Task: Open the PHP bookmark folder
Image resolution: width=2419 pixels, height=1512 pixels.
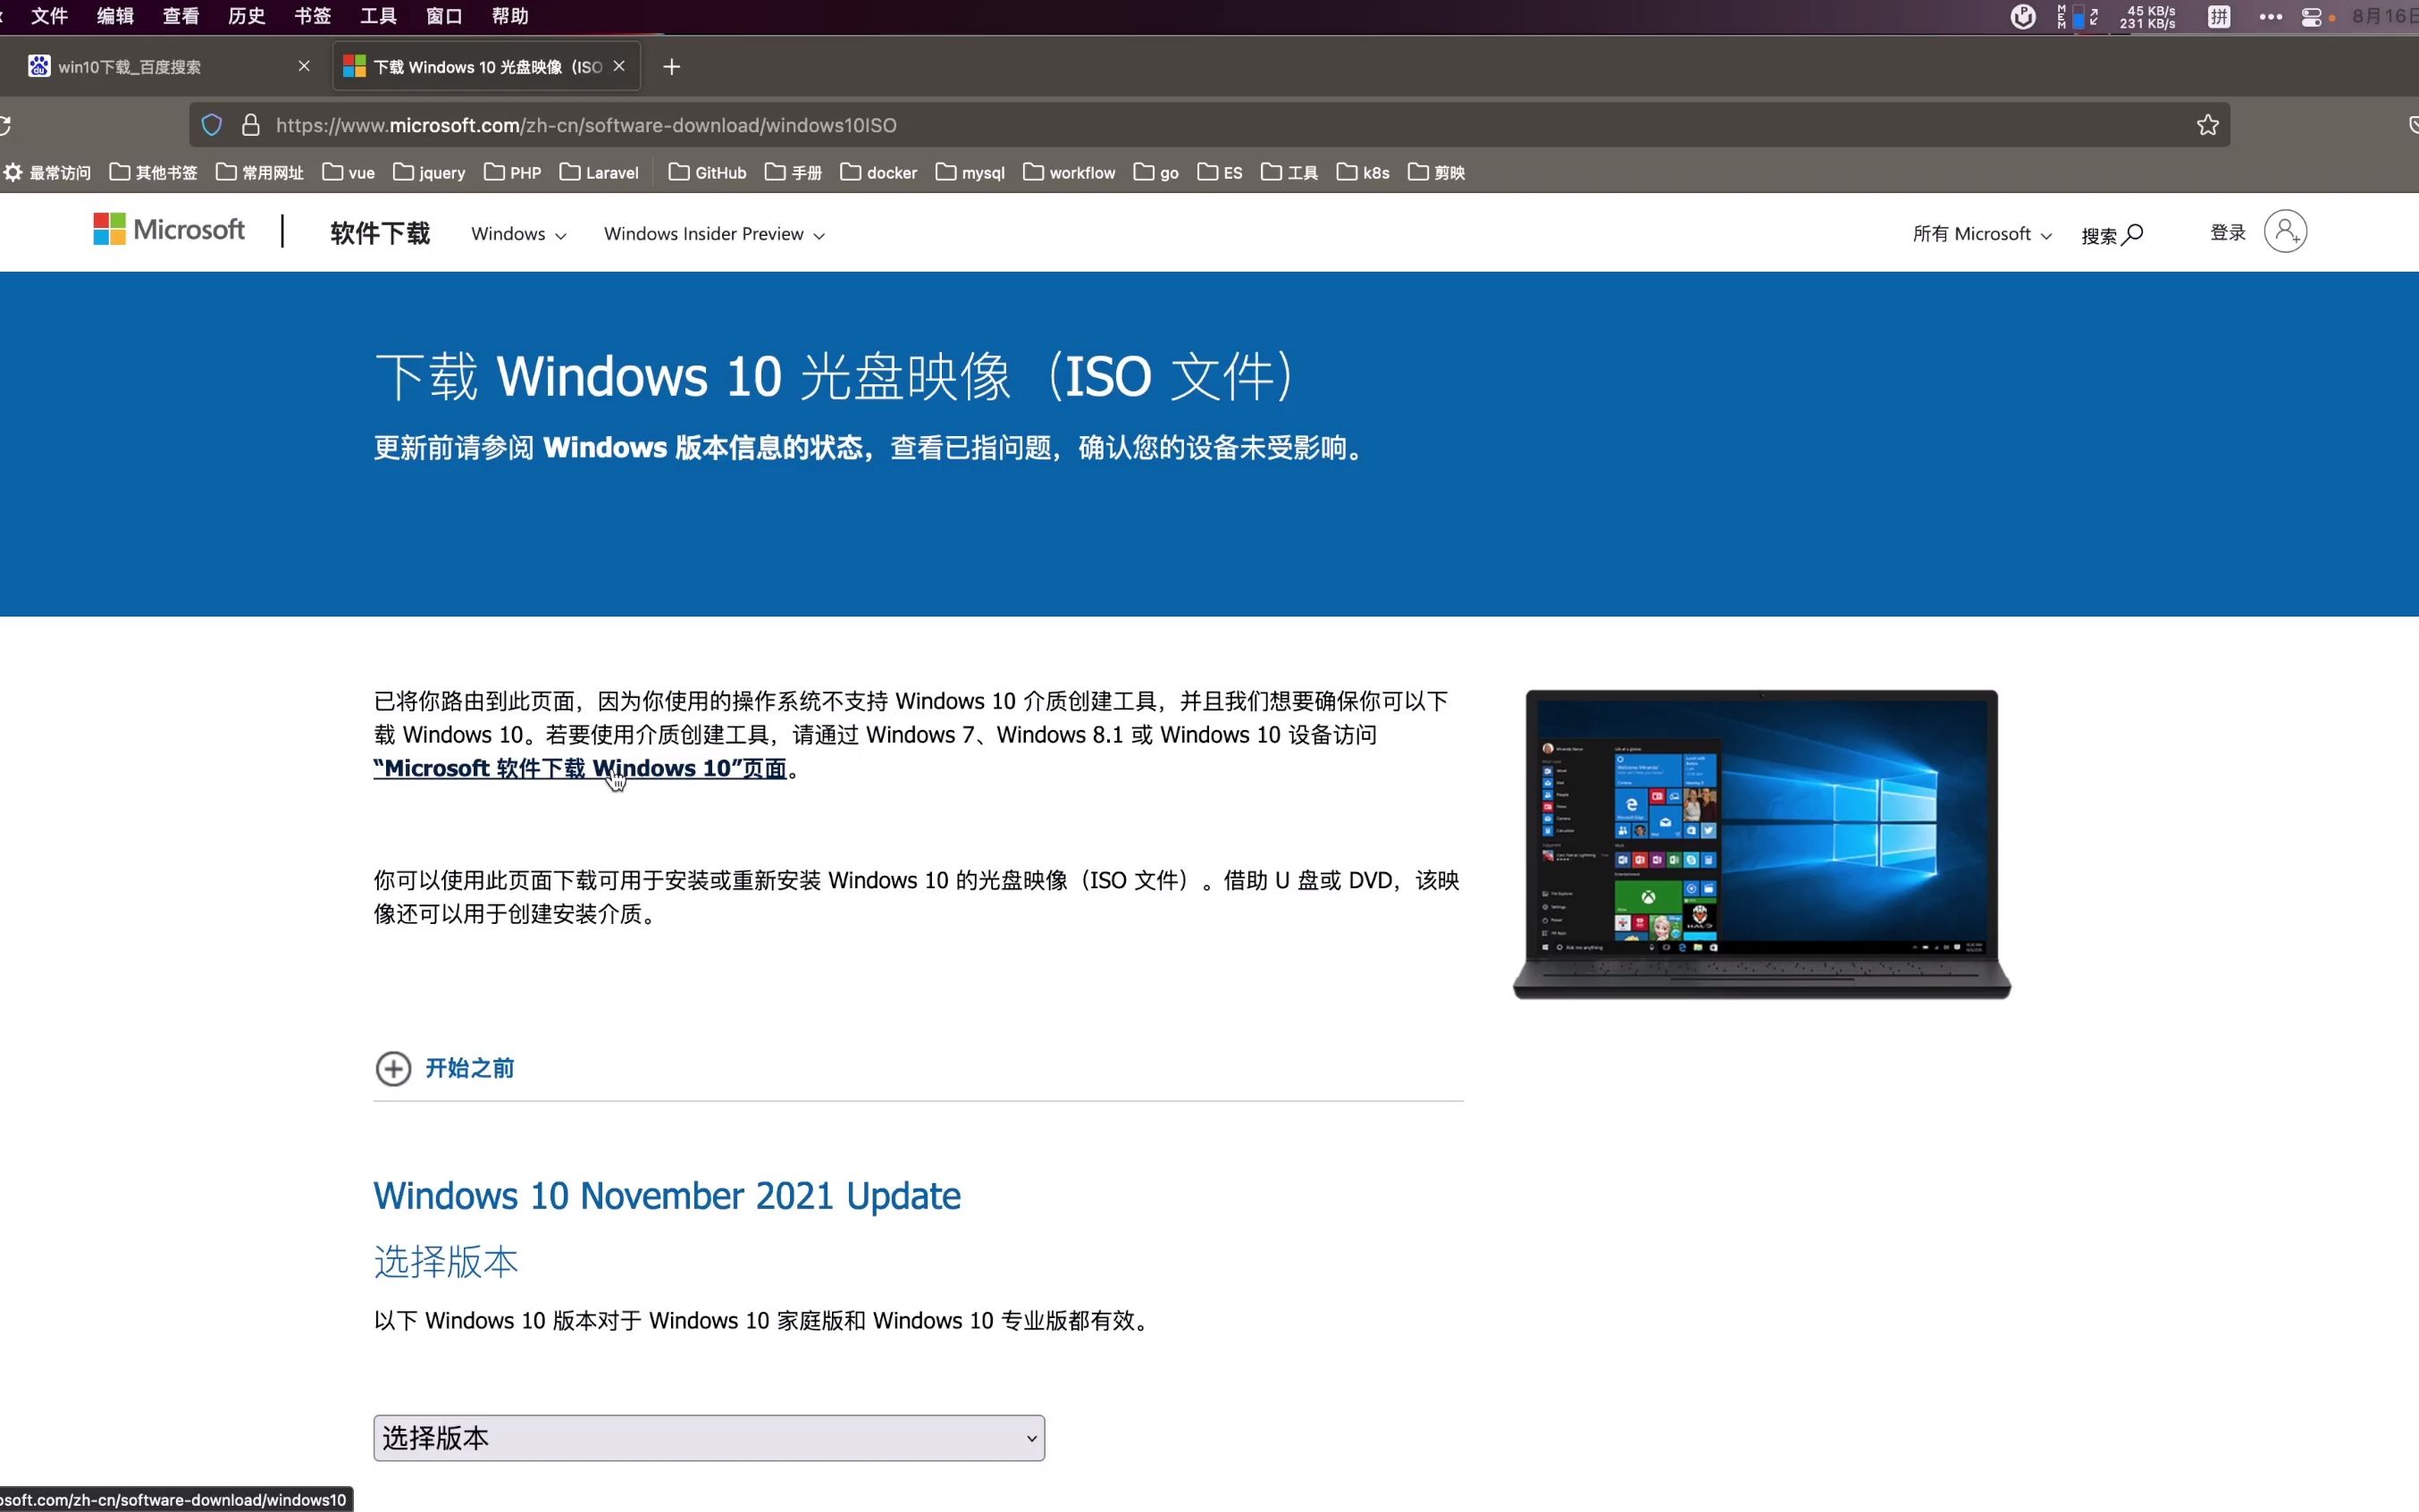Action: (x=513, y=173)
